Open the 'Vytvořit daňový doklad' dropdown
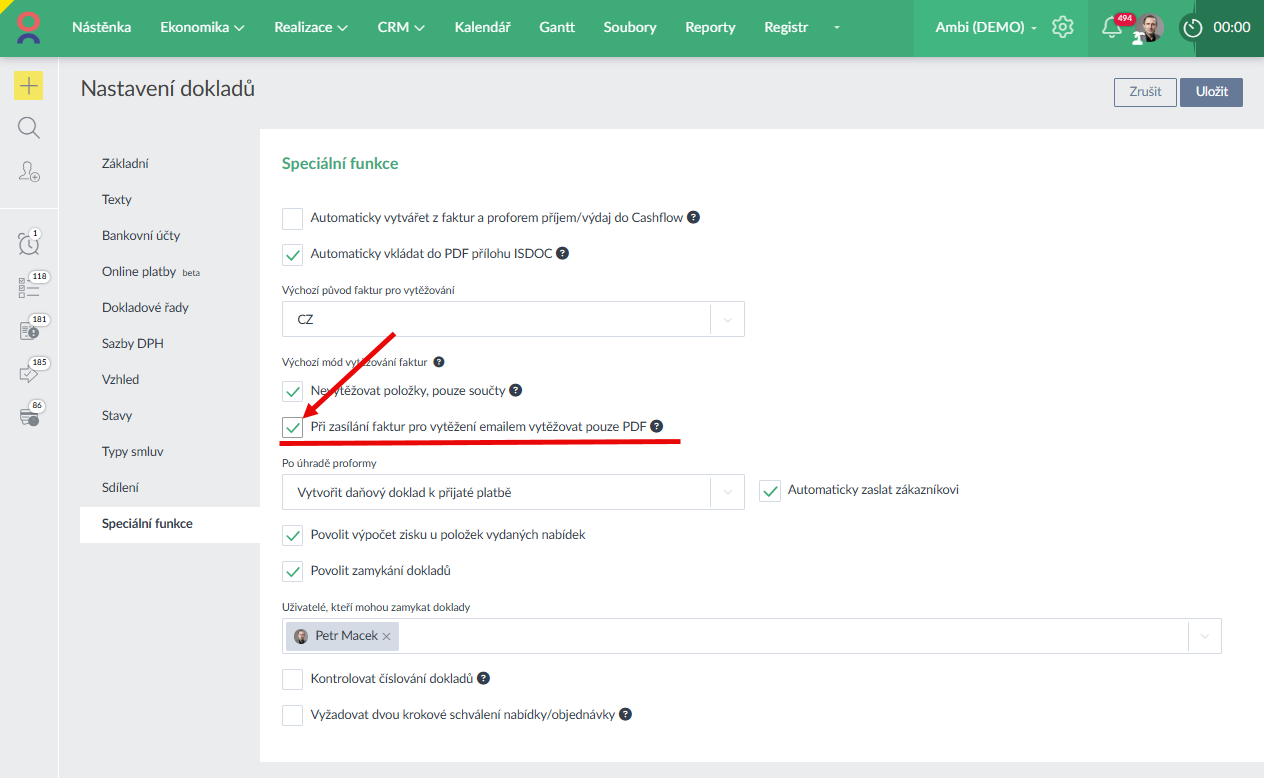1264x778 pixels. click(727, 492)
